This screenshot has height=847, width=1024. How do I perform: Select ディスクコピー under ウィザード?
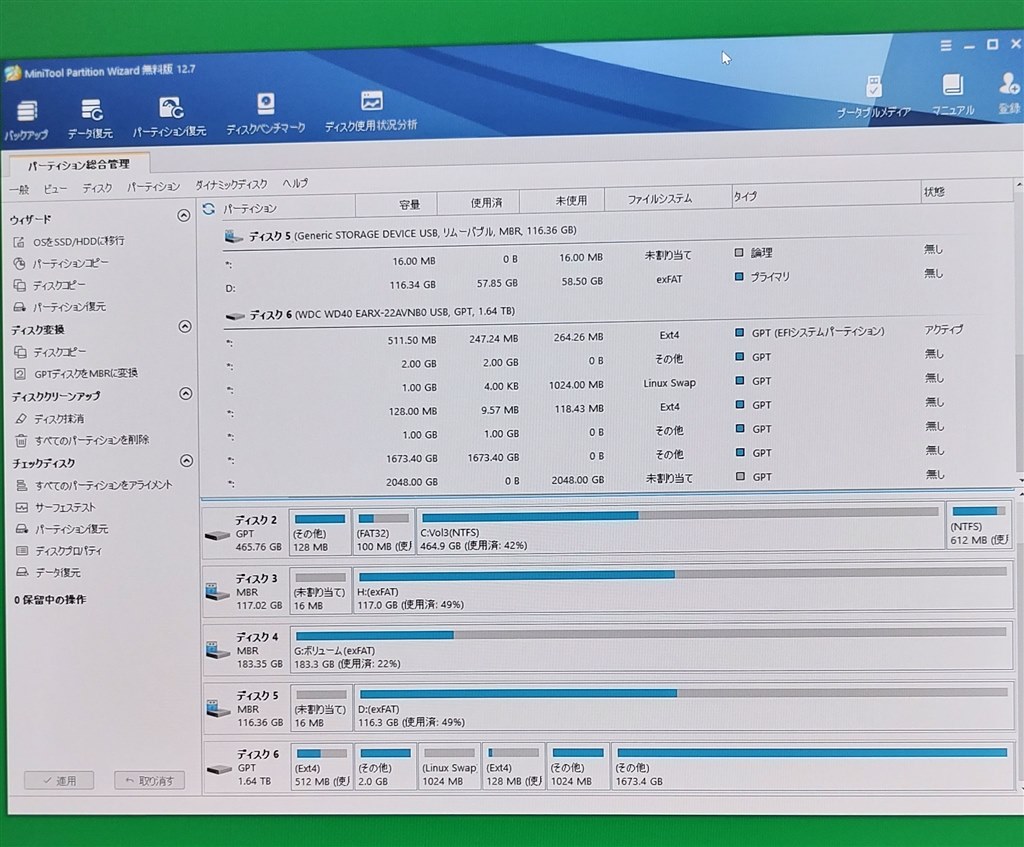click(50, 285)
